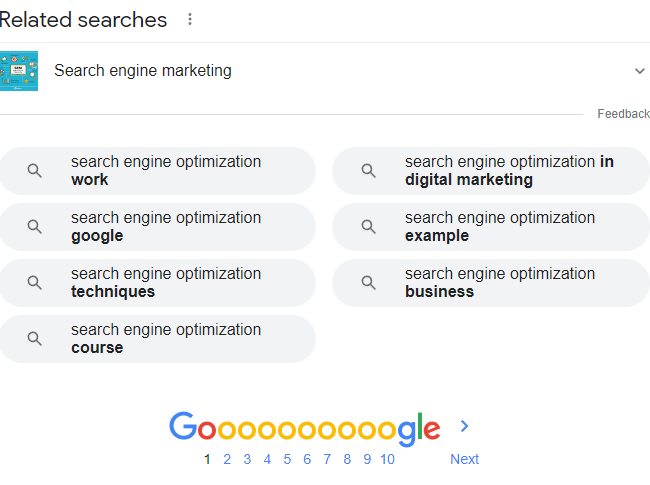Click the Search engine marketing title text
The height and width of the screenshot is (485, 650).
point(143,71)
